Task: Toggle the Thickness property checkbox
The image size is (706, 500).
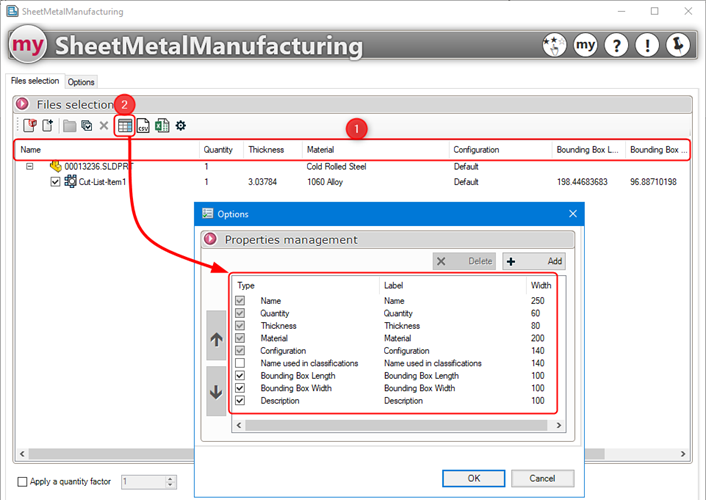Action: click(240, 326)
